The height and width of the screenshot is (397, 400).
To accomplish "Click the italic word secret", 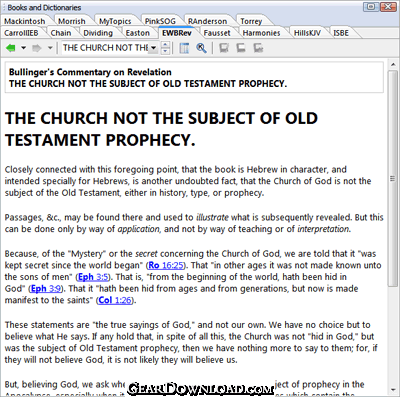I will click(146, 254).
